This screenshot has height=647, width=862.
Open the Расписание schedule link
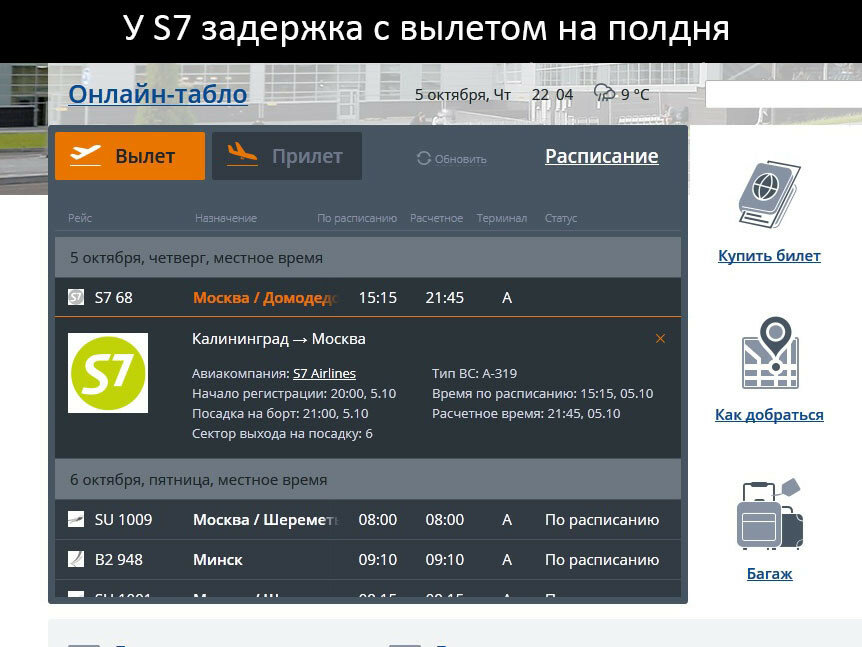601,156
